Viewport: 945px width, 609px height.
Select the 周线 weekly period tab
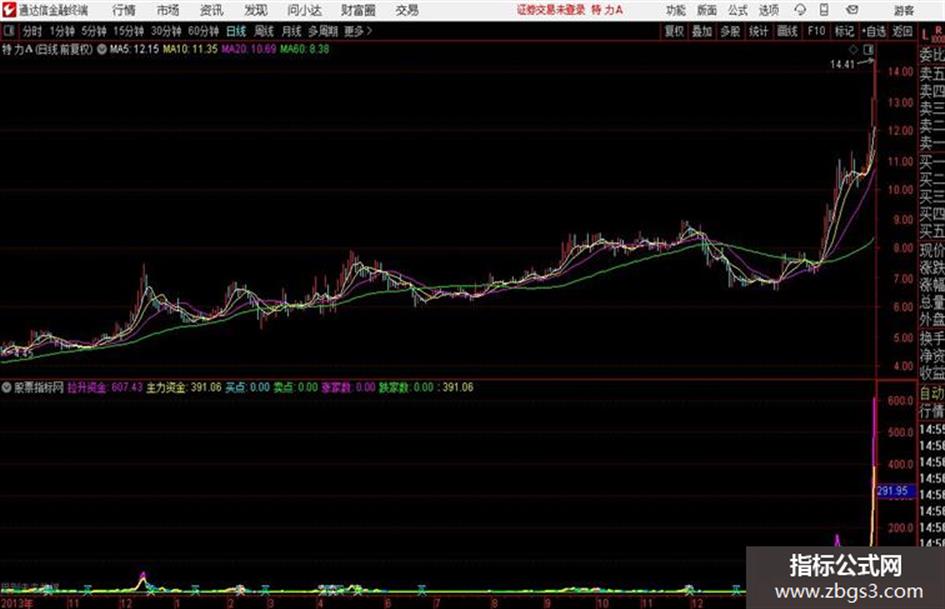264,31
